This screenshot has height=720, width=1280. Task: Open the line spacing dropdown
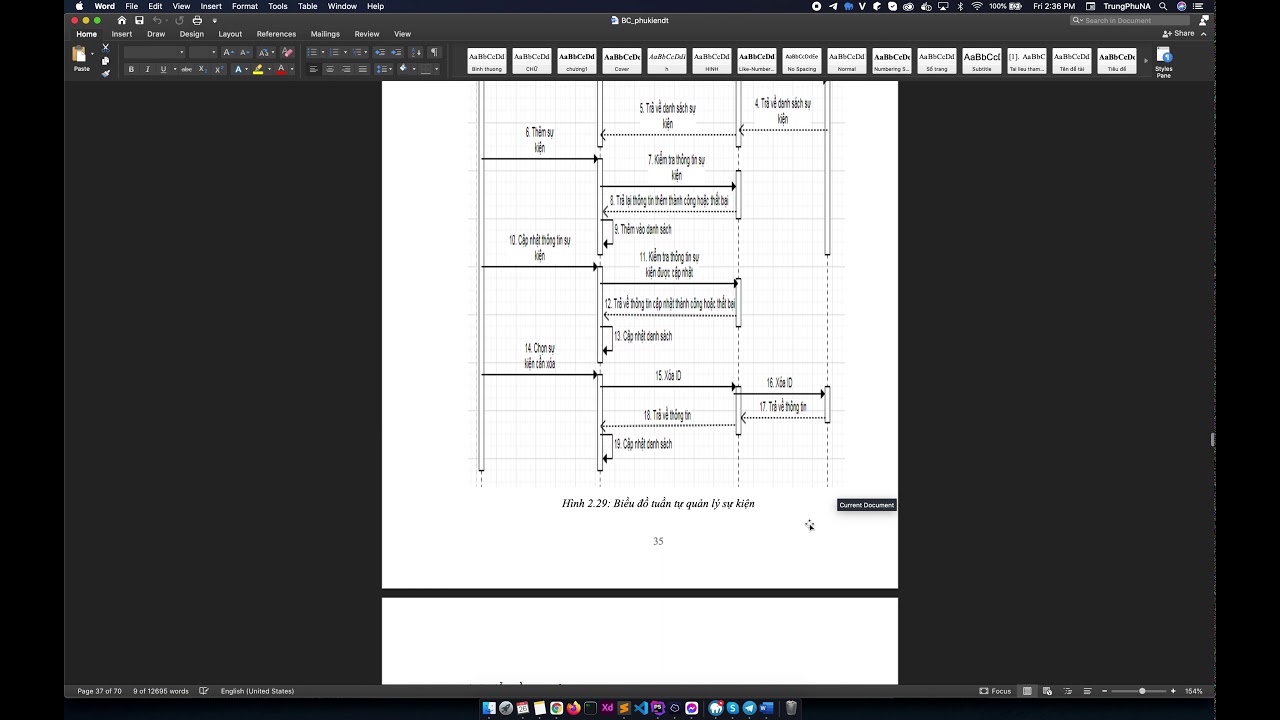(385, 69)
